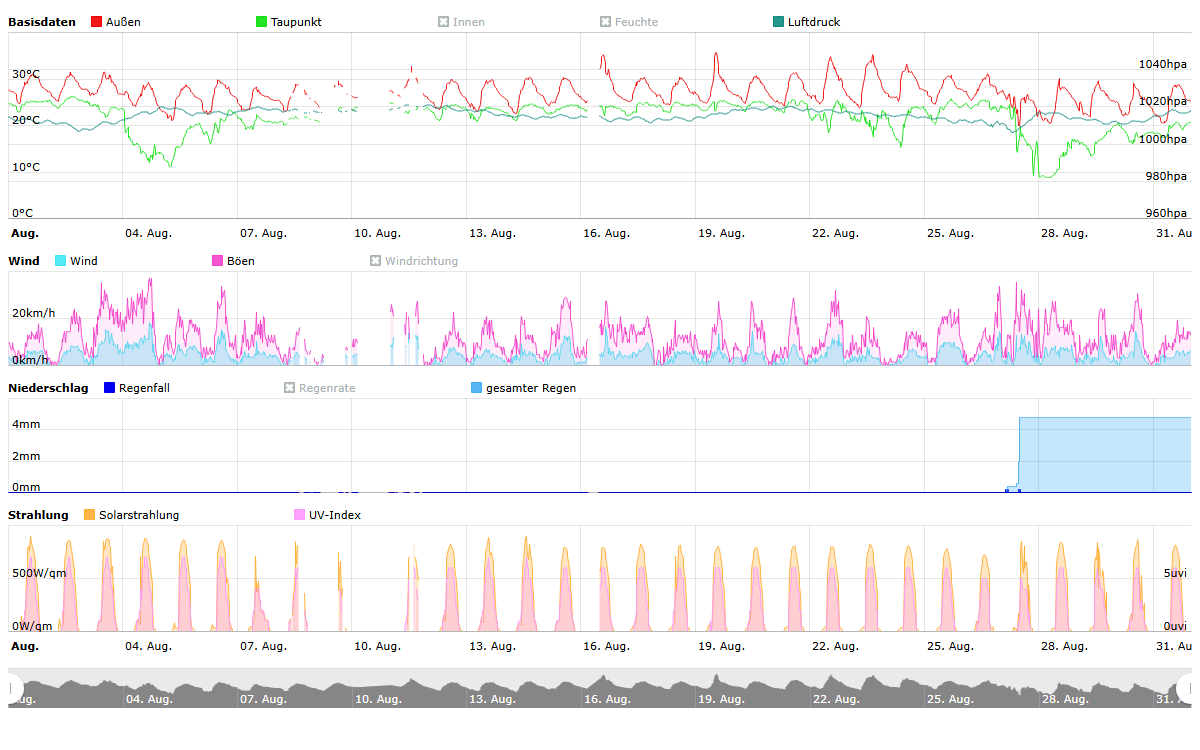
Task: Click the dark blue Regenfall marker
Action: (x=110, y=388)
